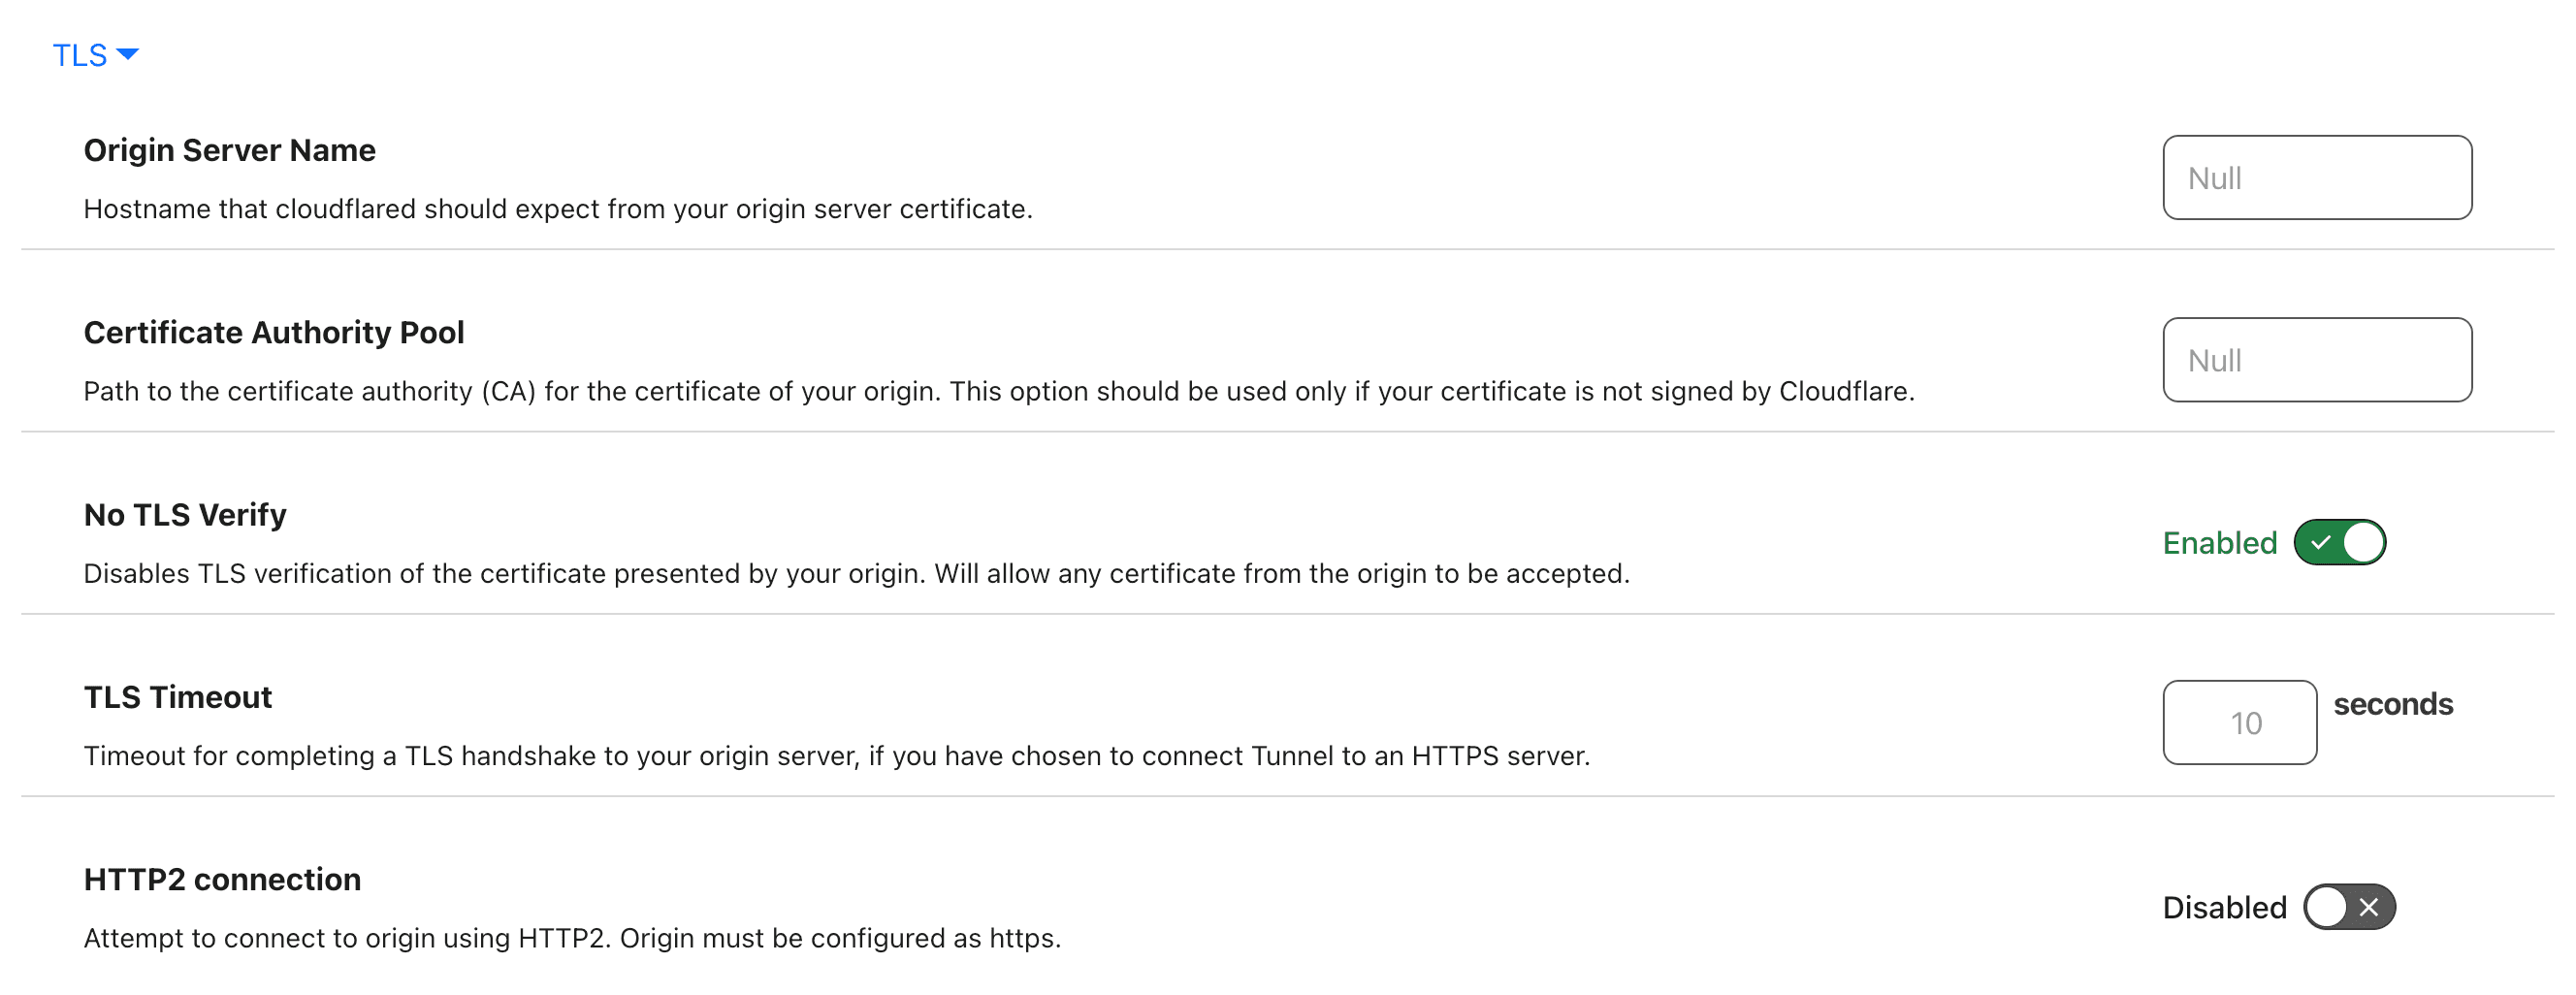Click the TLS handshake timeout description text
This screenshot has height=995, width=2576.
point(836,756)
